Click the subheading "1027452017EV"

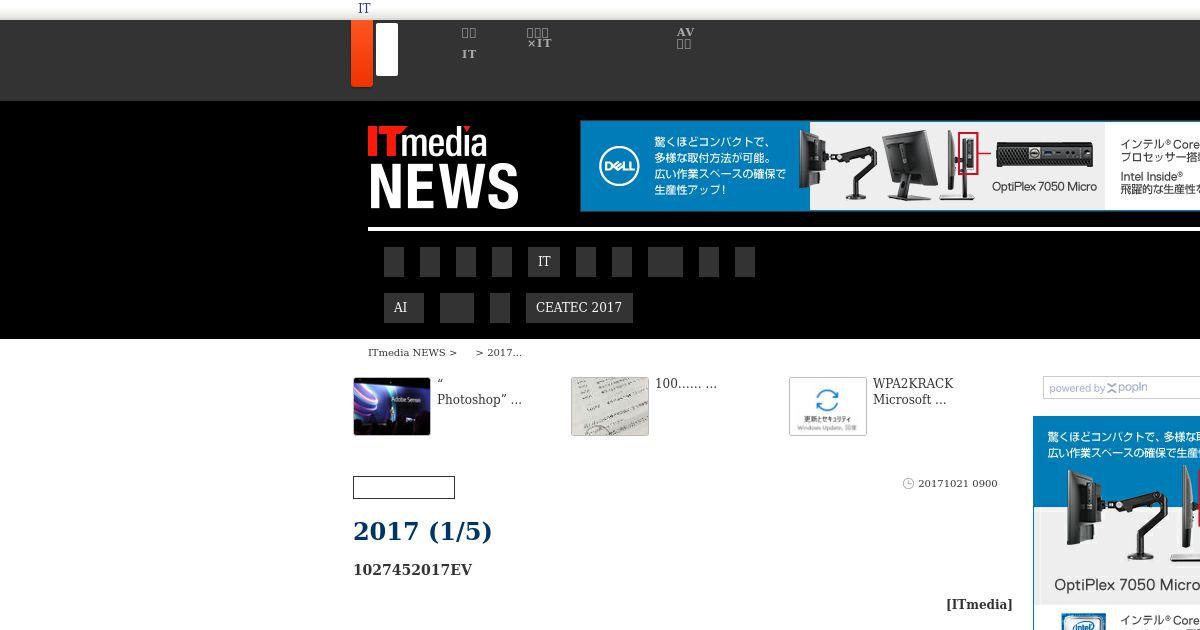click(x=412, y=570)
